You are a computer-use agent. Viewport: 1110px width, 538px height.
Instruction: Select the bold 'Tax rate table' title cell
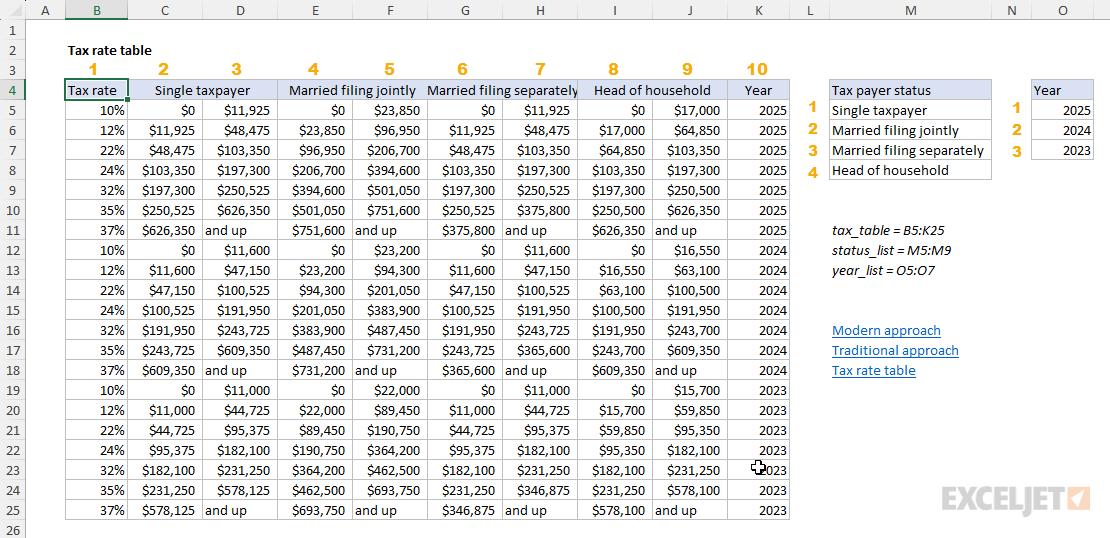tap(110, 50)
